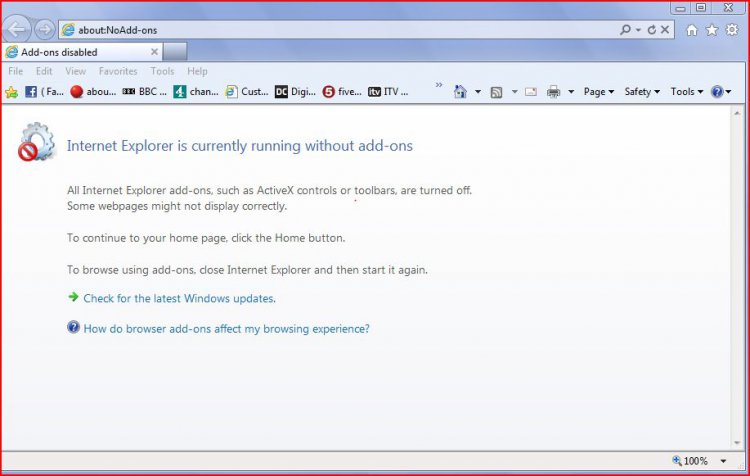Close the Add-ons disabled tab

[x=154, y=52]
